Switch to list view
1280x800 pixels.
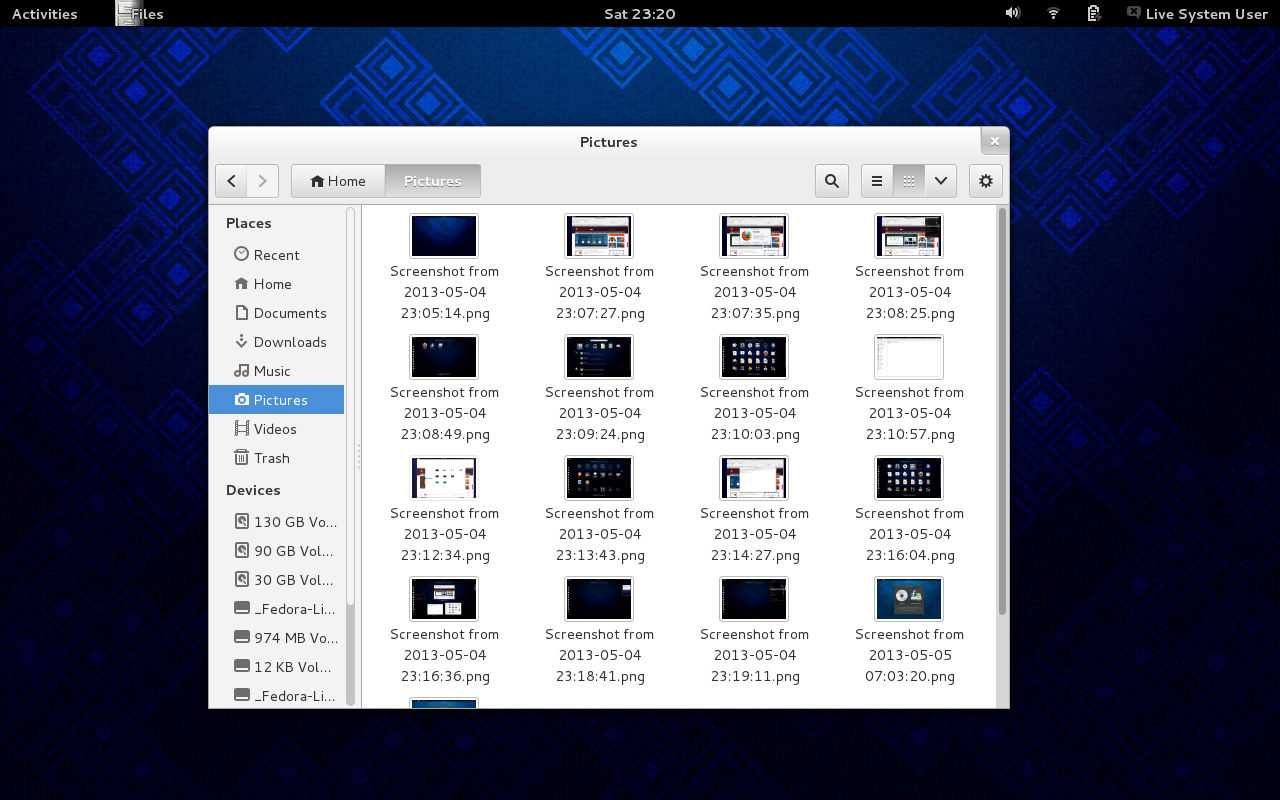coord(877,181)
